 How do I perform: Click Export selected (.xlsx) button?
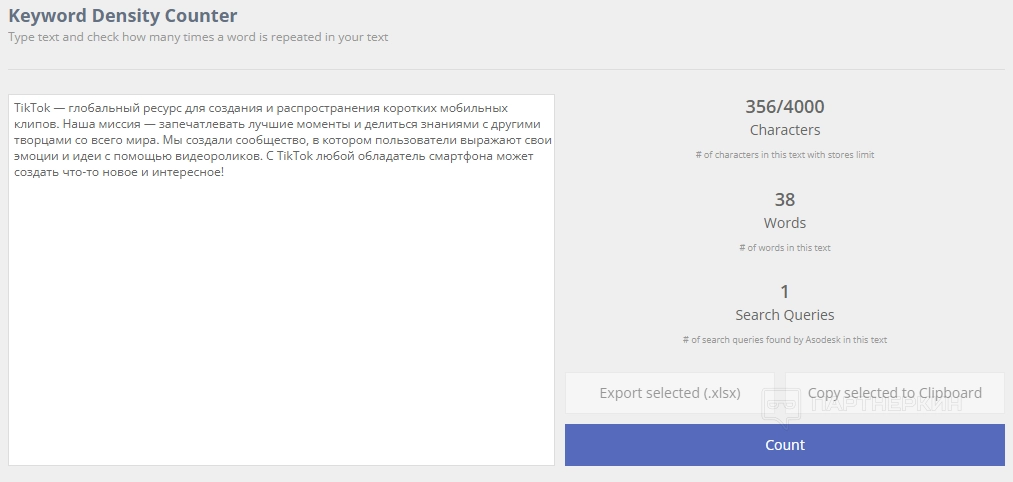(670, 393)
